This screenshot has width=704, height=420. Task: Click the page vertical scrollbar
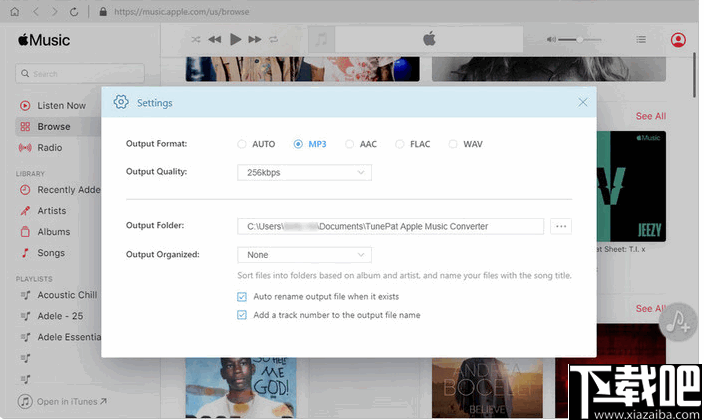tap(695, 74)
